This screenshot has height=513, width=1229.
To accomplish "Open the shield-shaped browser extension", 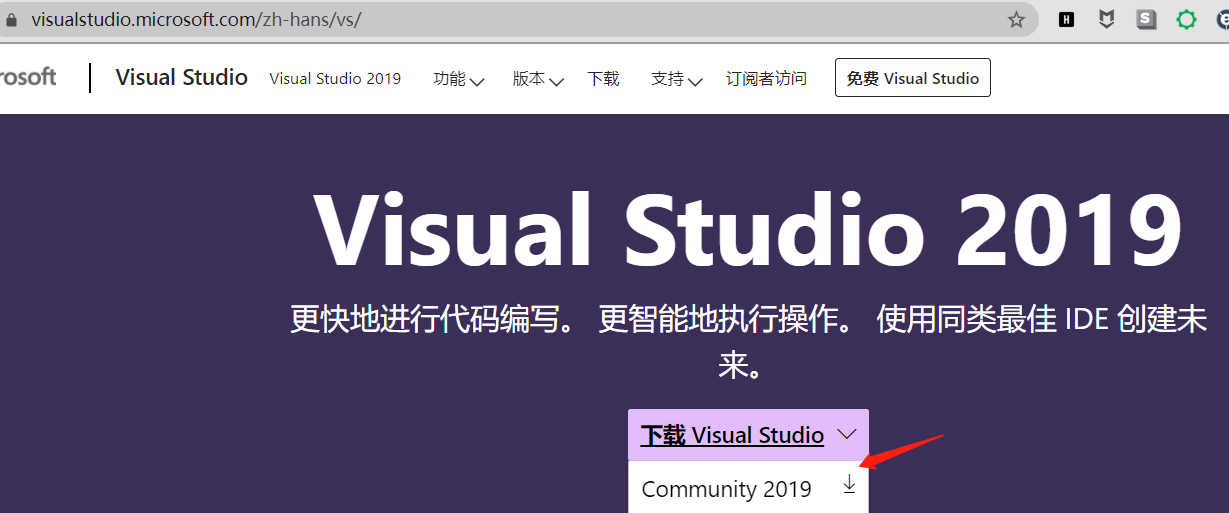I will (1106, 19).
